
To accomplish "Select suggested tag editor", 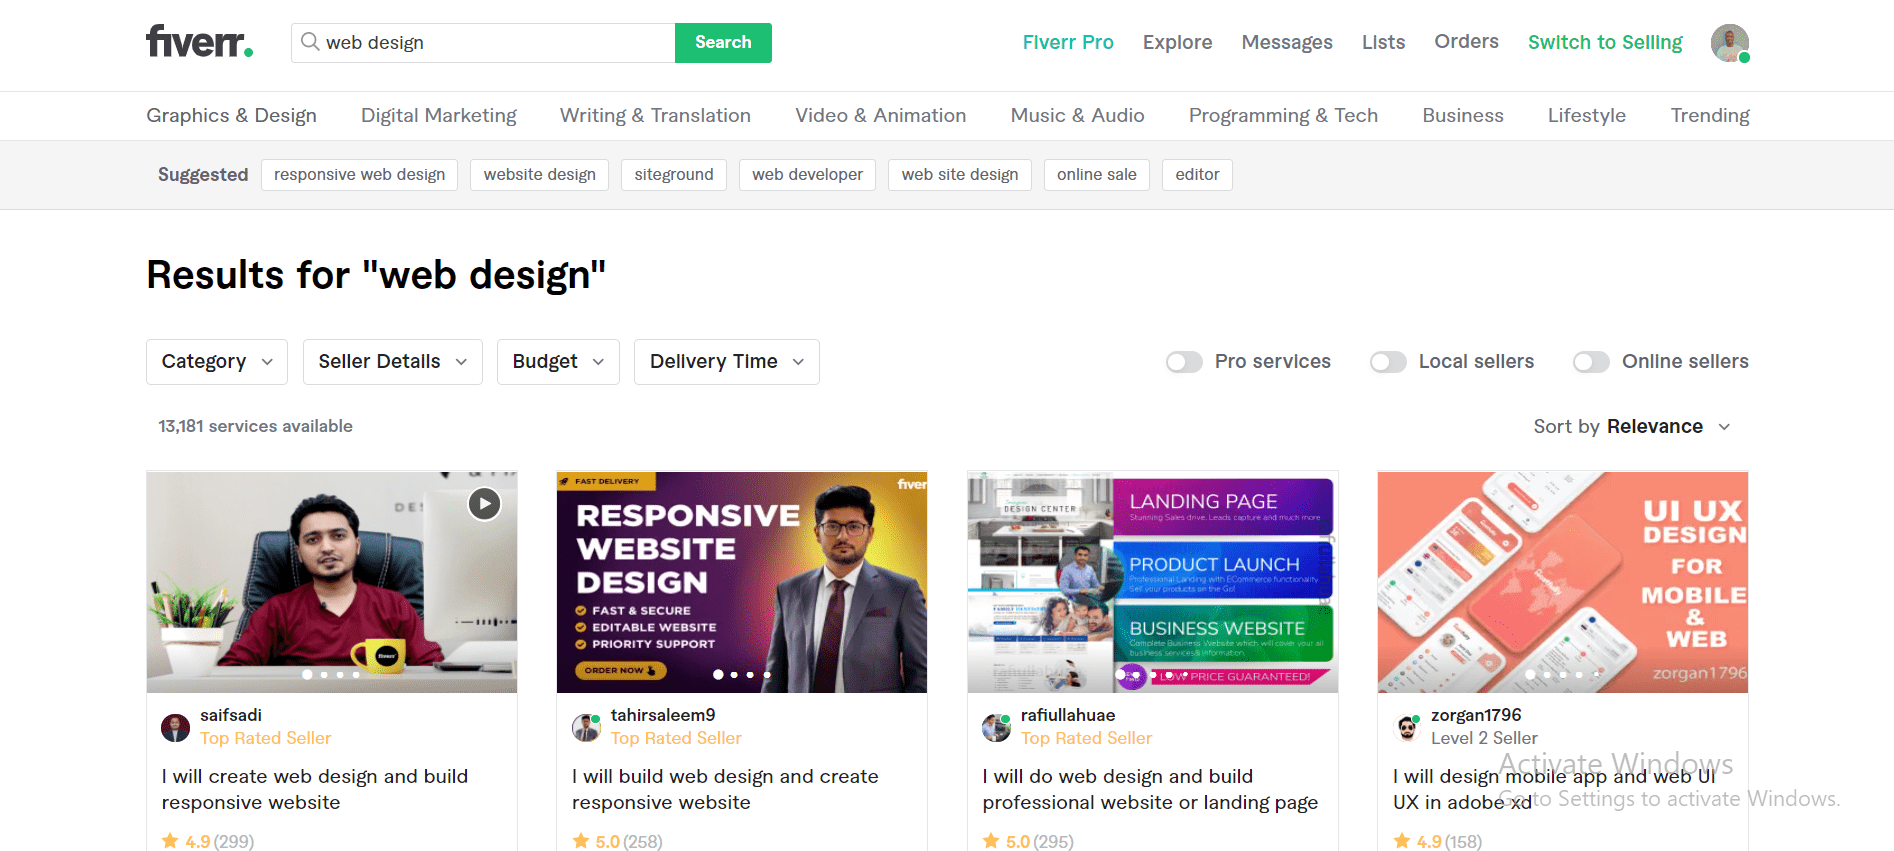I will (1197, 175).
